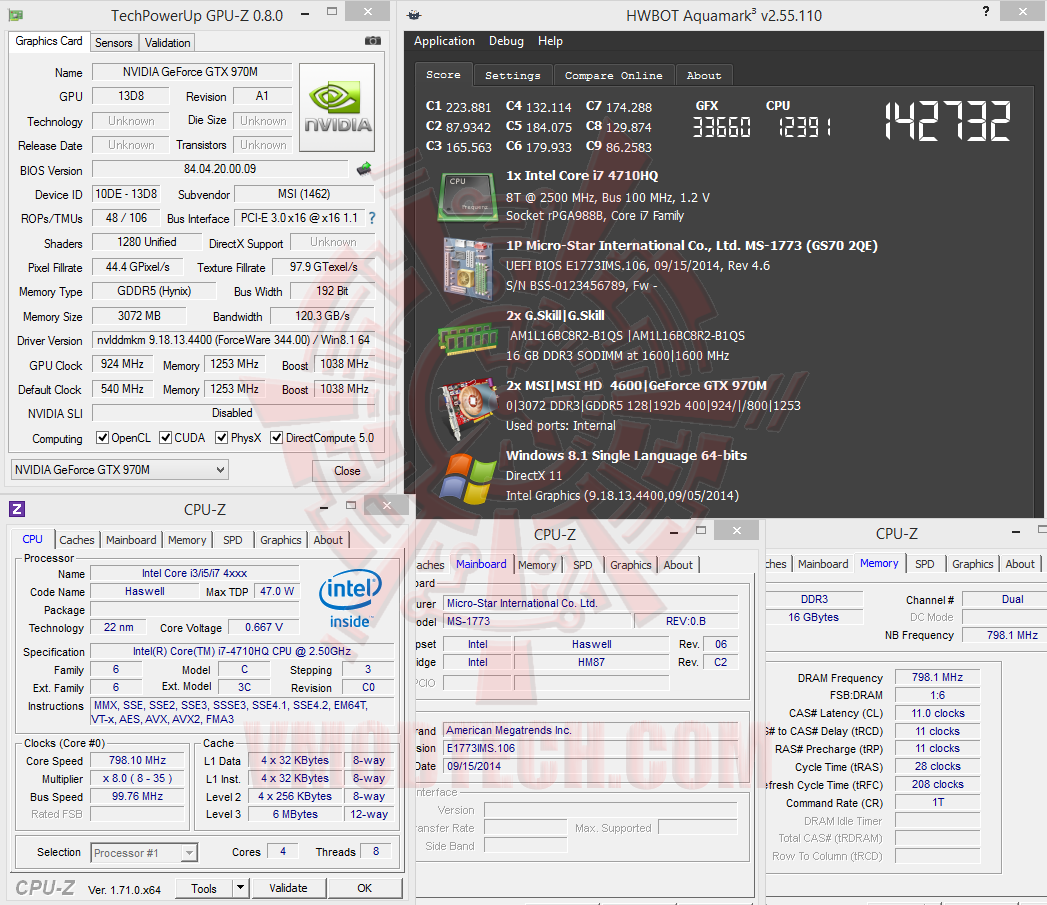Open Memory tab in left CPU-Z window
Viewport: 1047px width, 905px height.
(187, 540)
